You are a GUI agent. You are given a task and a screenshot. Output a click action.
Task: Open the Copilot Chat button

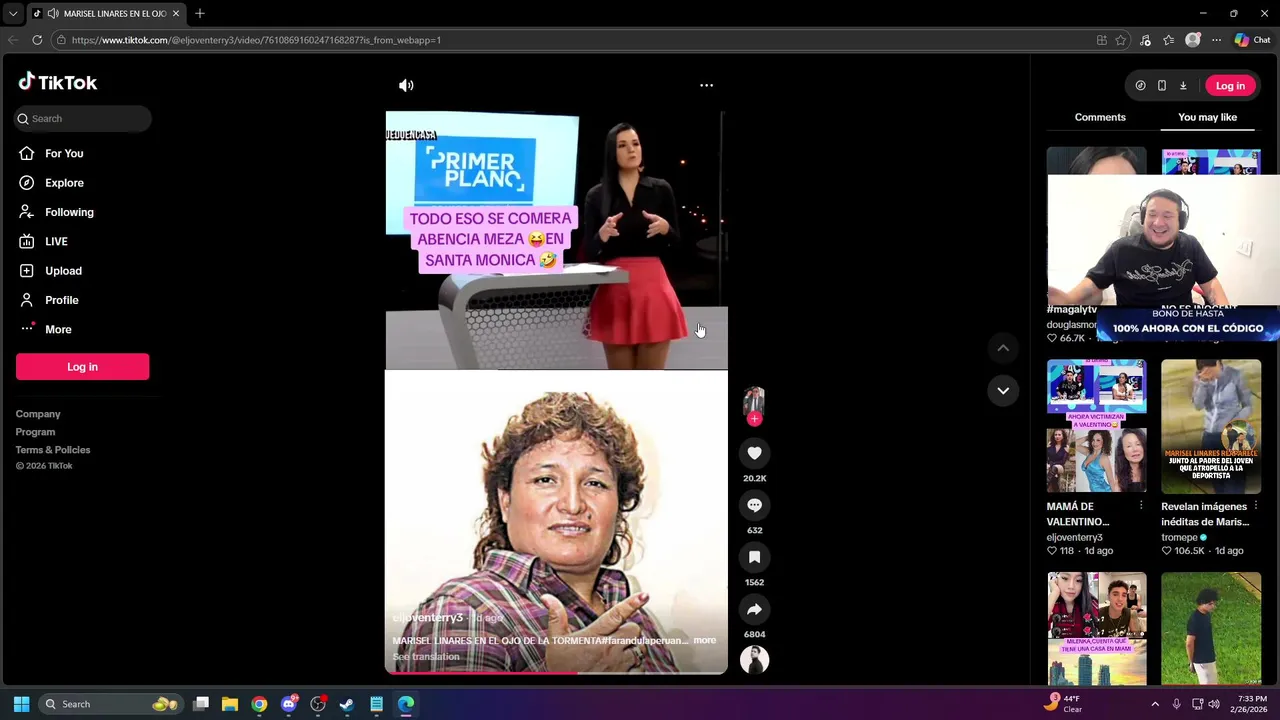pos(1252,40)
